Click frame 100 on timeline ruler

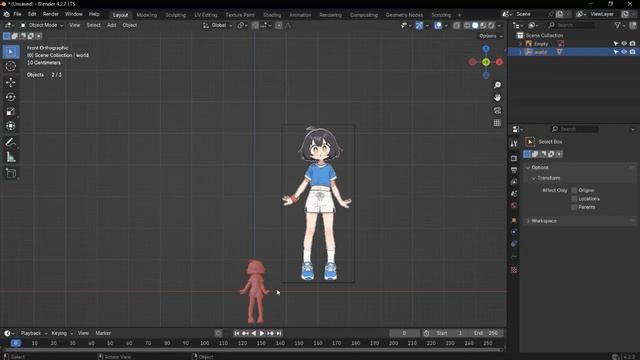[204, 343]
